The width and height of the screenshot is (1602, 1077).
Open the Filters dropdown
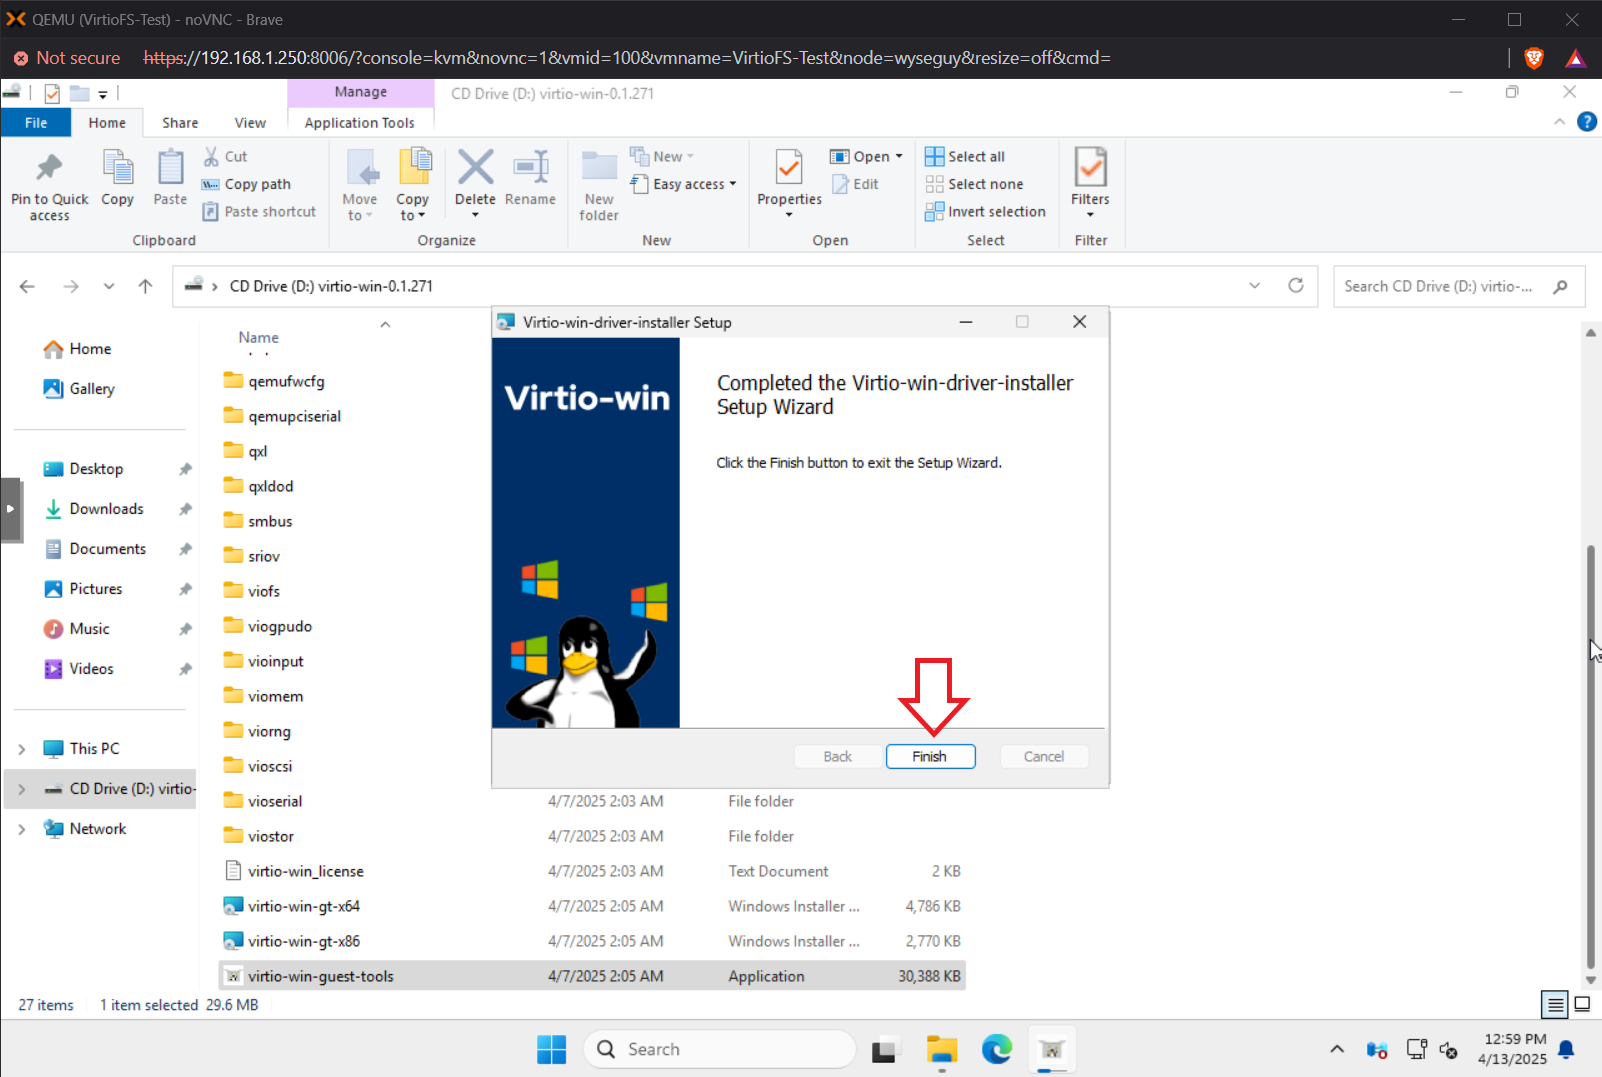[1090, 183]
